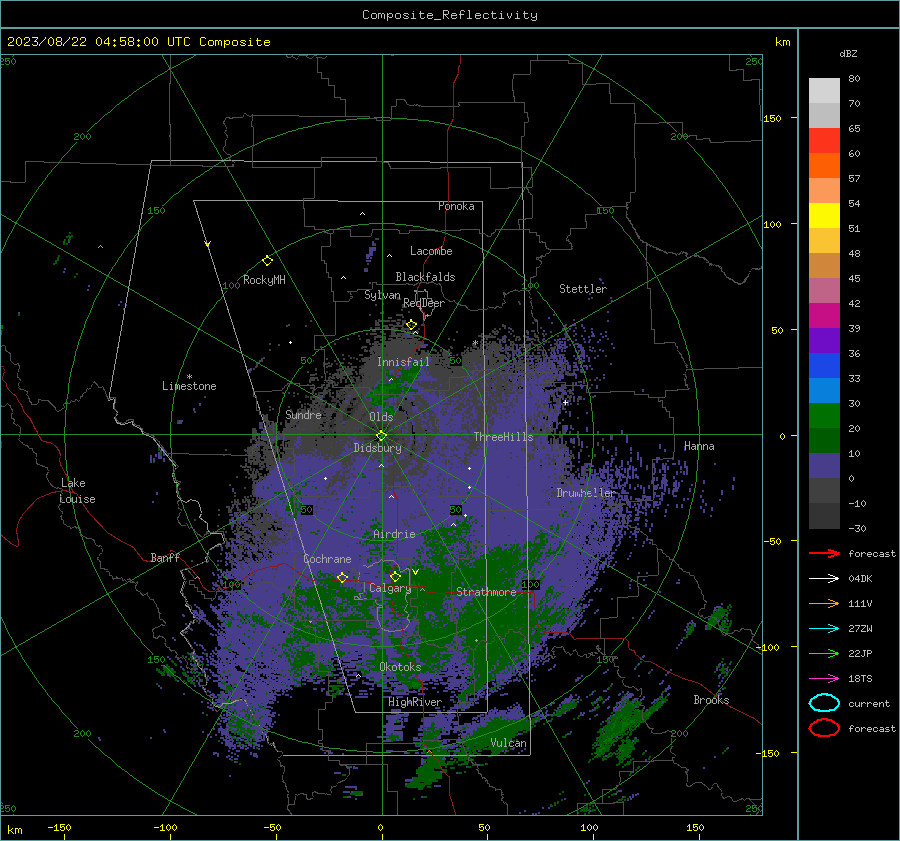
Task: Select the bright green 20–30 dBZ swatch
Action: point(824,416)
